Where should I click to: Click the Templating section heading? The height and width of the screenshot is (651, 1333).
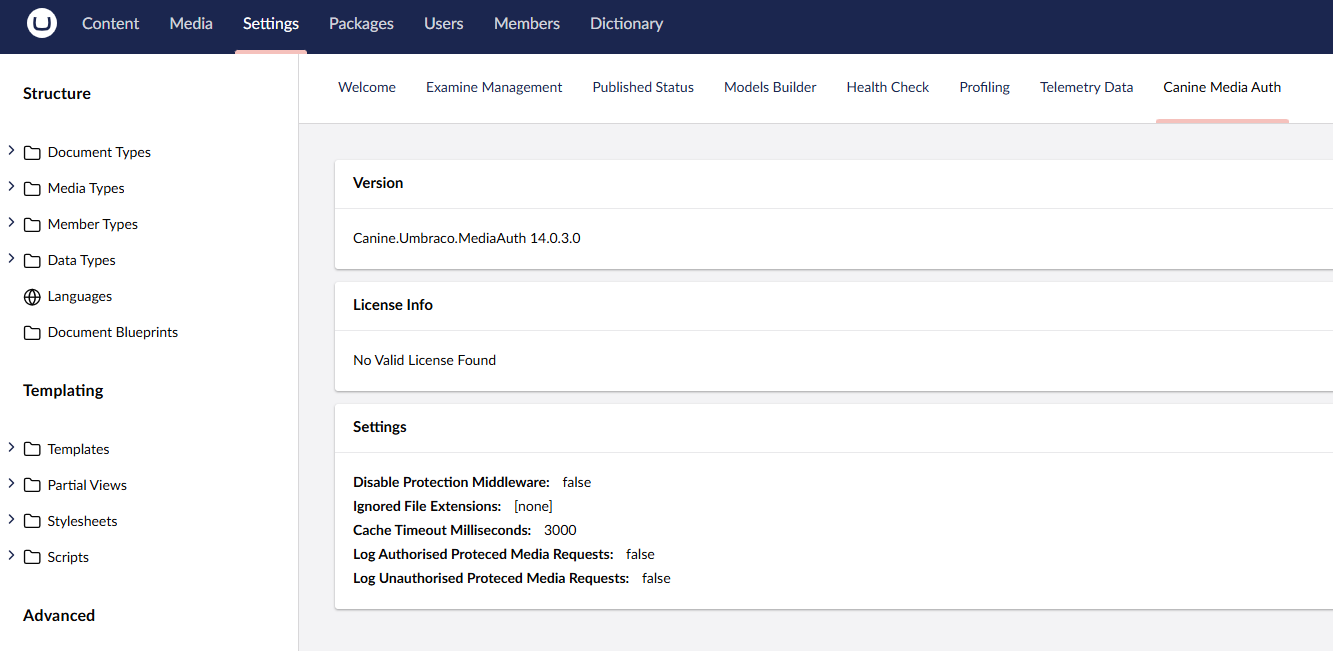[63, 391]
